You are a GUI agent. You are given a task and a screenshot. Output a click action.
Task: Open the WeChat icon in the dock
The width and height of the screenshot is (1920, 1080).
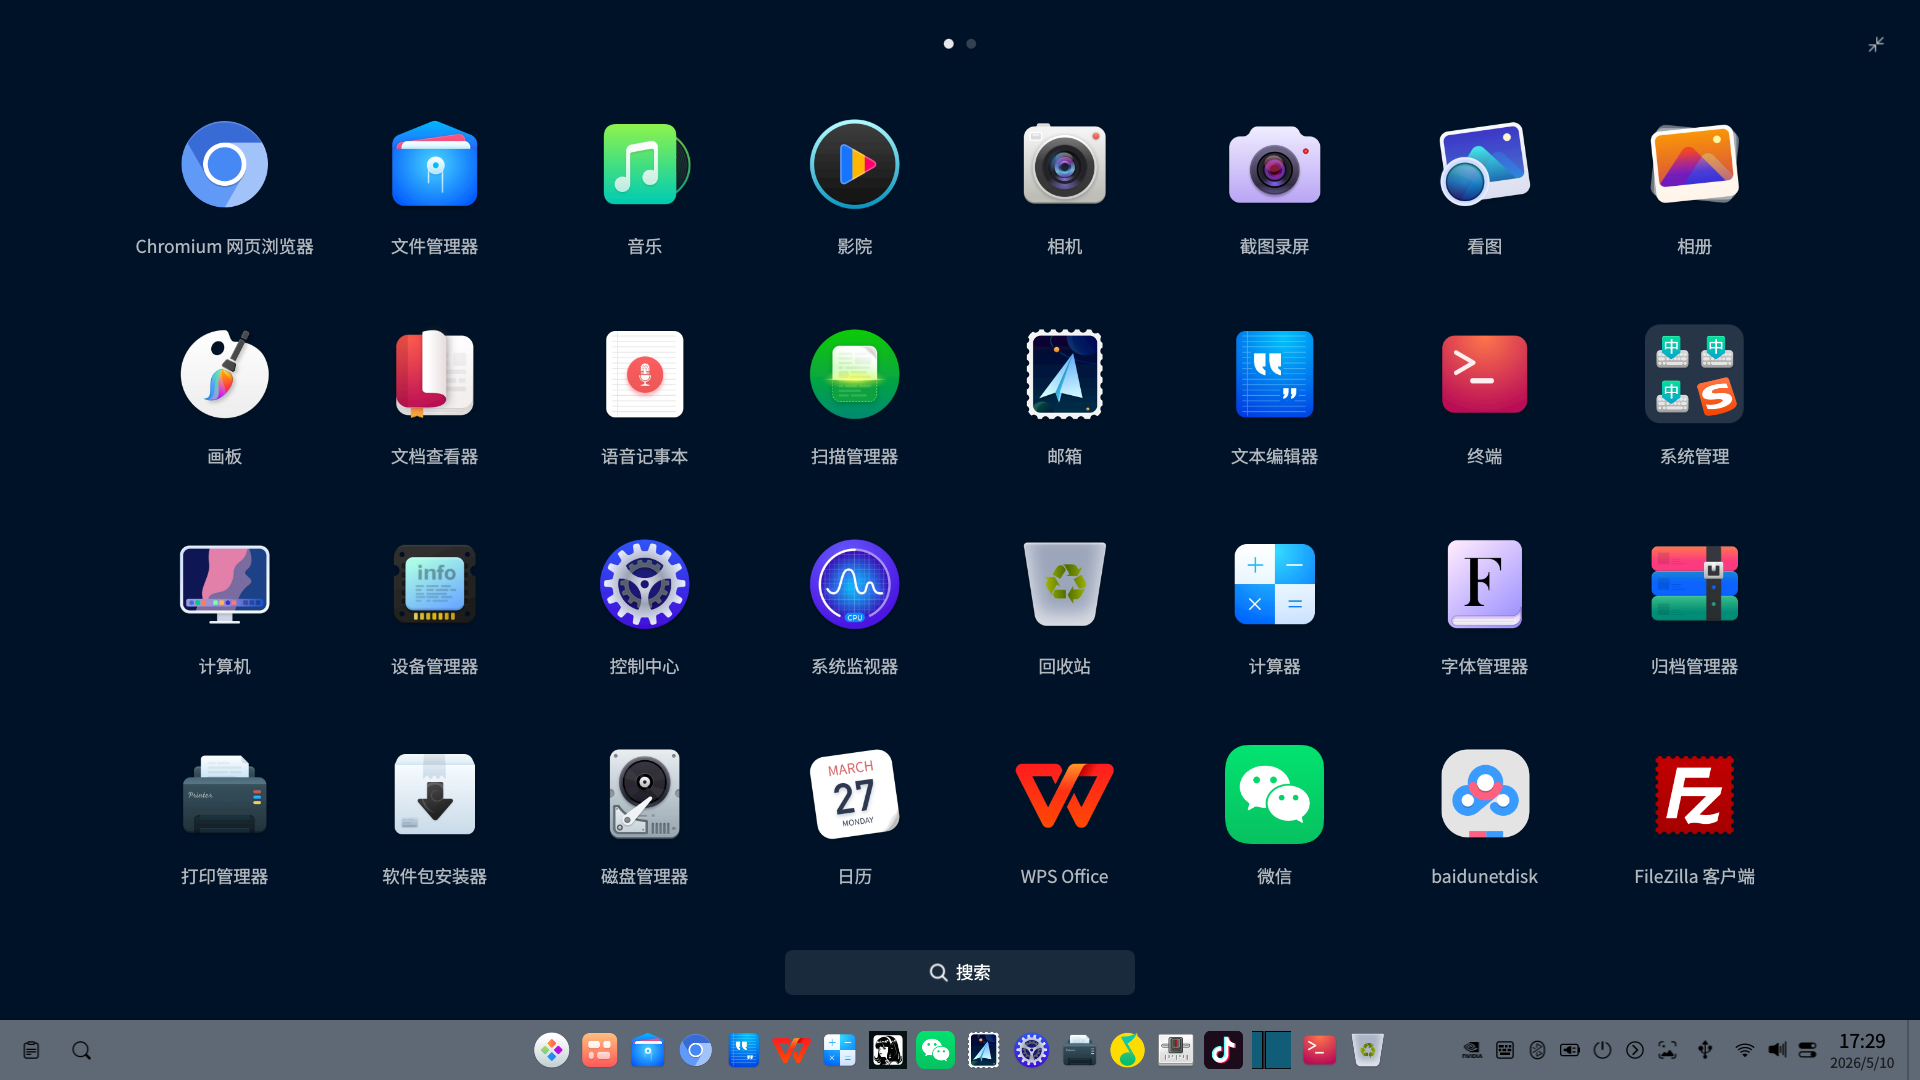tap(935, 1050)
